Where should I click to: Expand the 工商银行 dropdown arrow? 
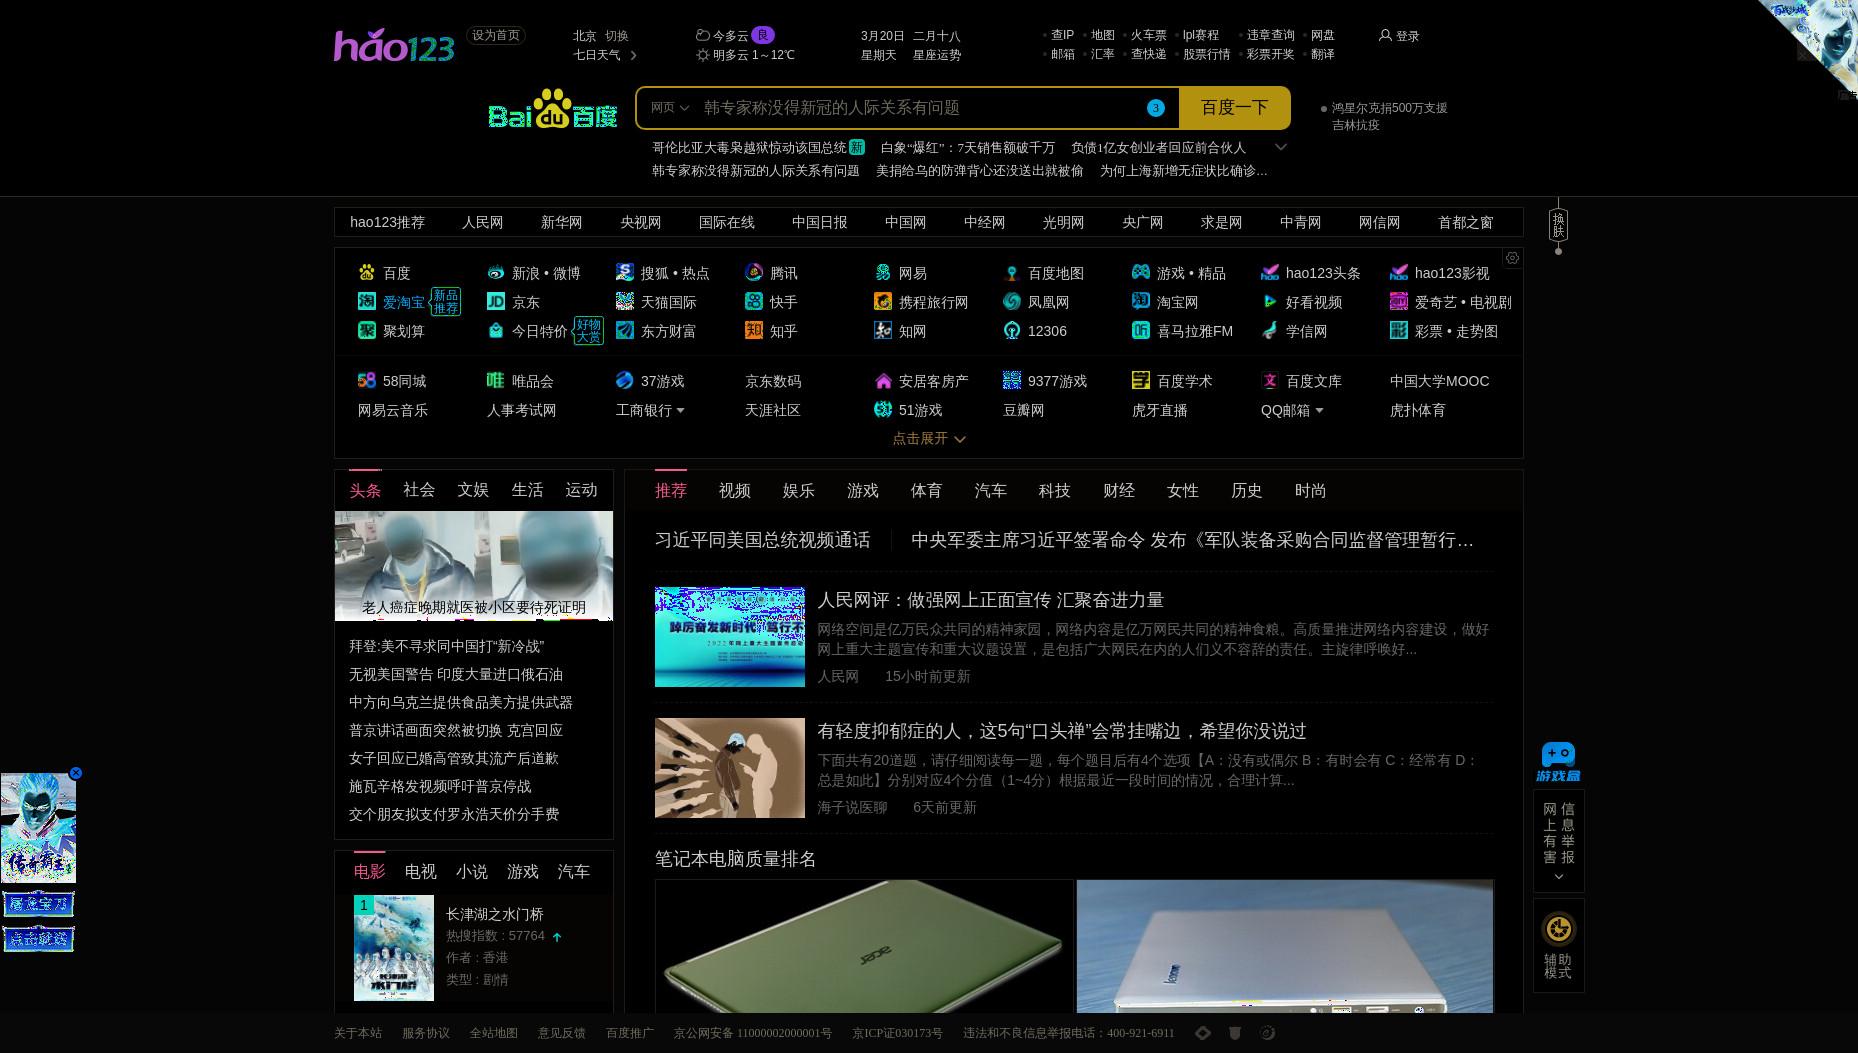coord(681,410)
